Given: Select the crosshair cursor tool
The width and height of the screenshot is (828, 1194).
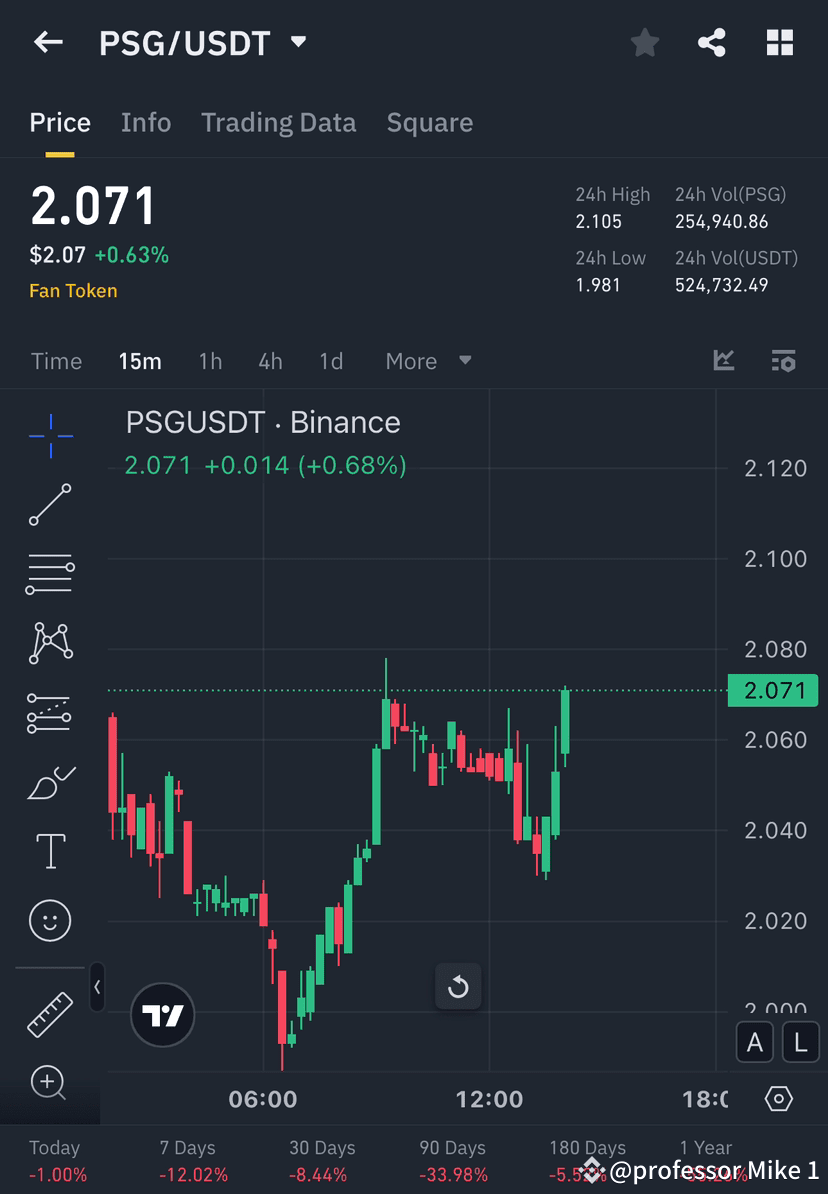Looking at the screenshot, I should 50,435.
